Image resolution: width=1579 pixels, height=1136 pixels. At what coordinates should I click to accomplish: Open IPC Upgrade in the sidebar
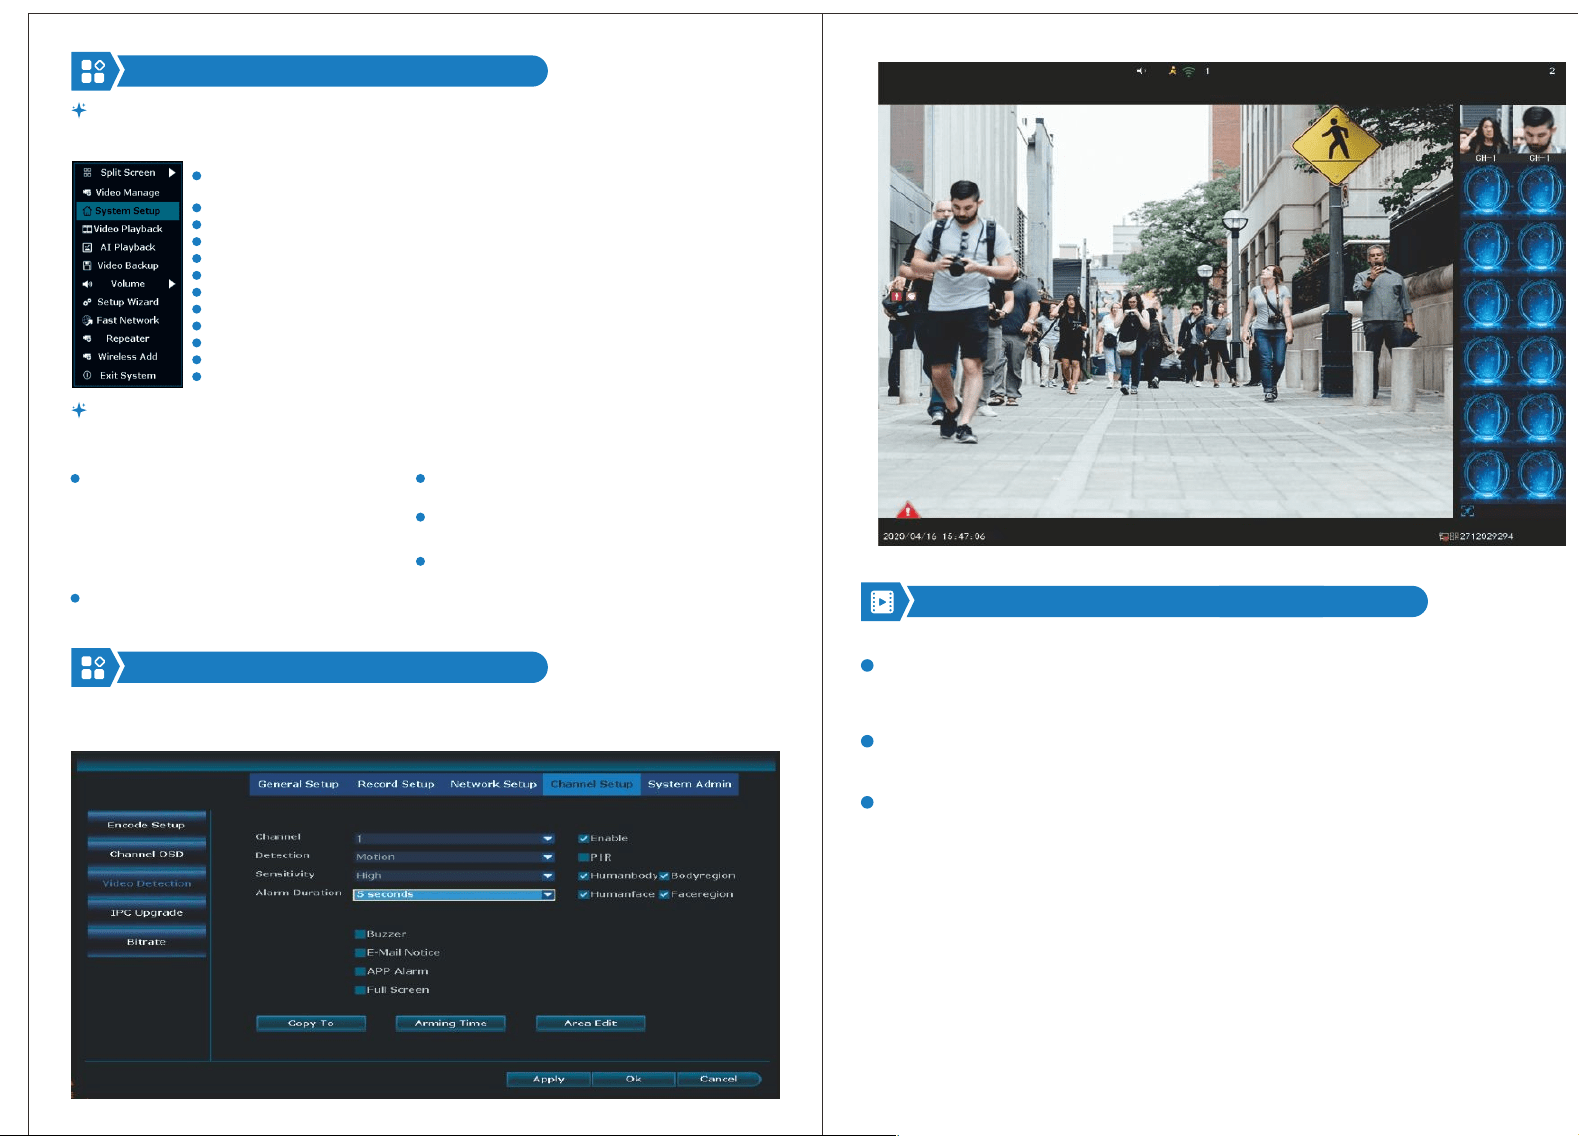[147, 913]
